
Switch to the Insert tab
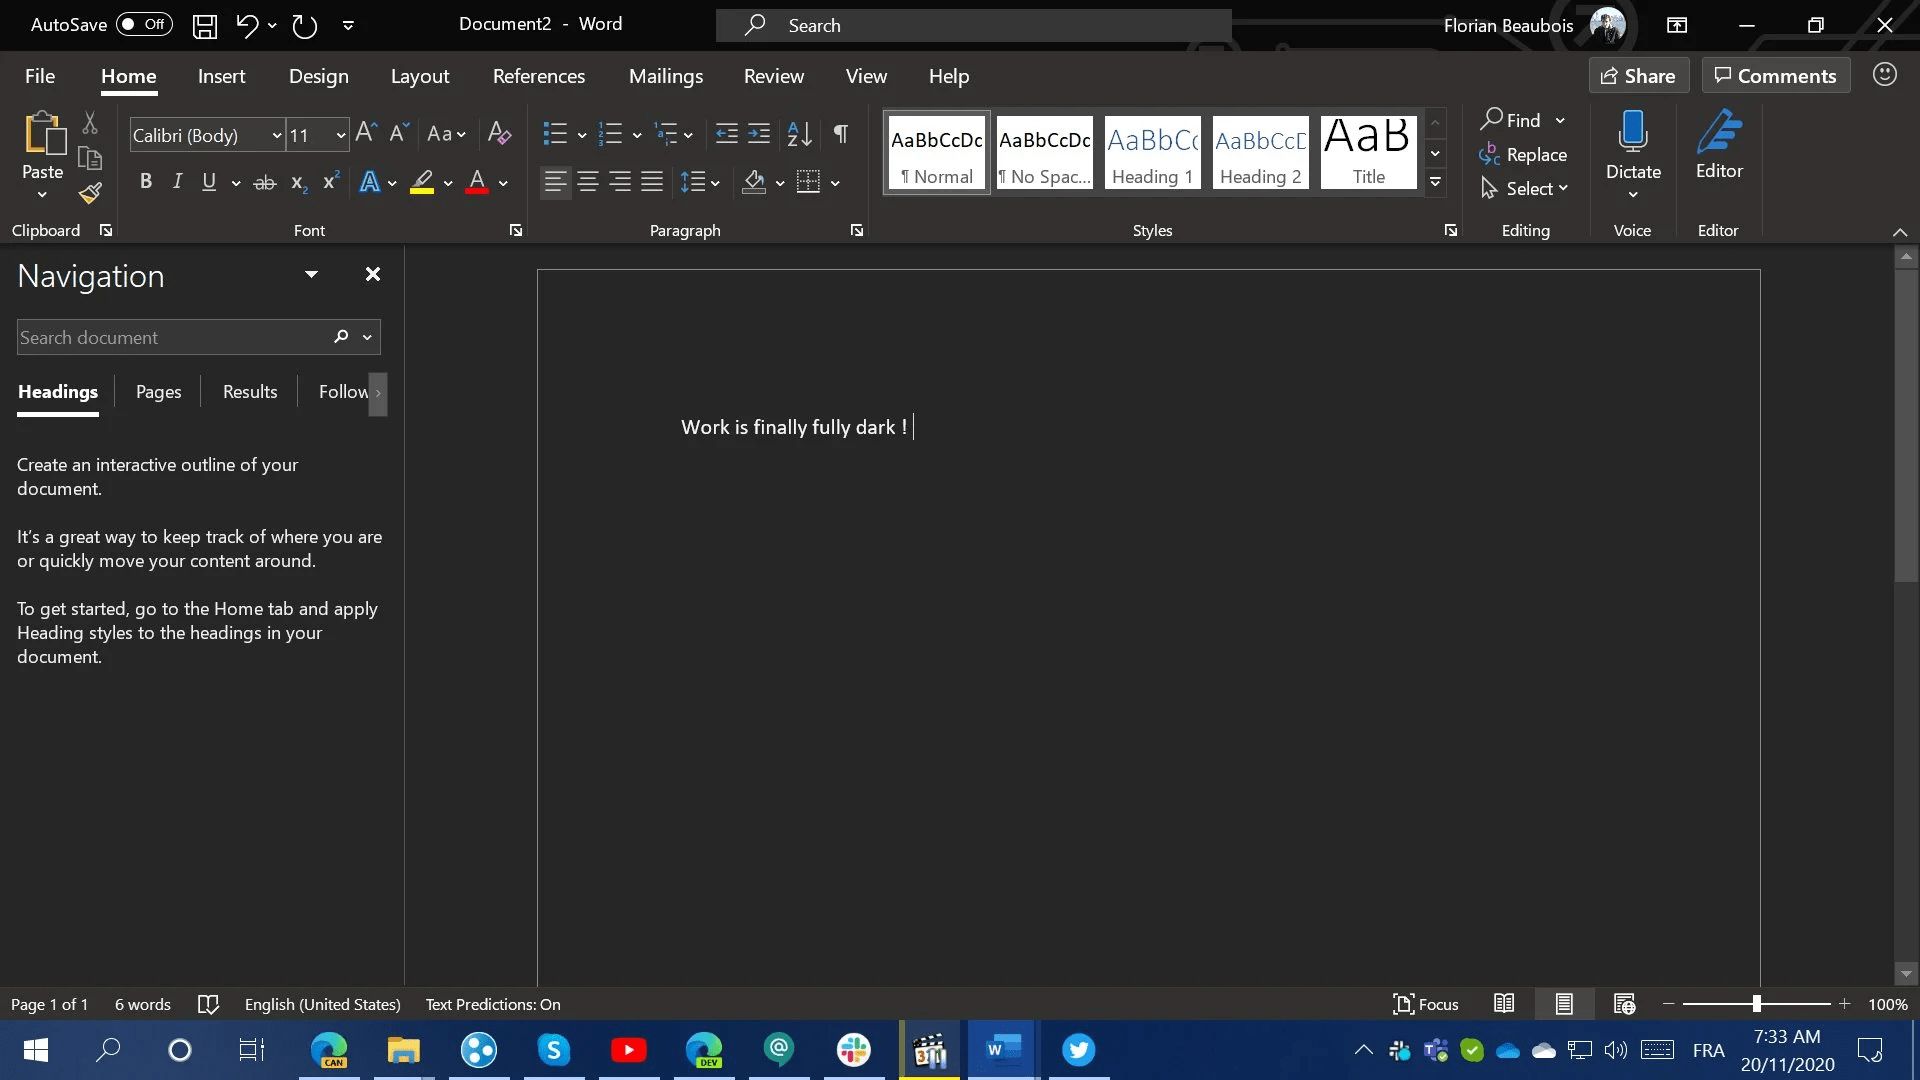point(222,75)
